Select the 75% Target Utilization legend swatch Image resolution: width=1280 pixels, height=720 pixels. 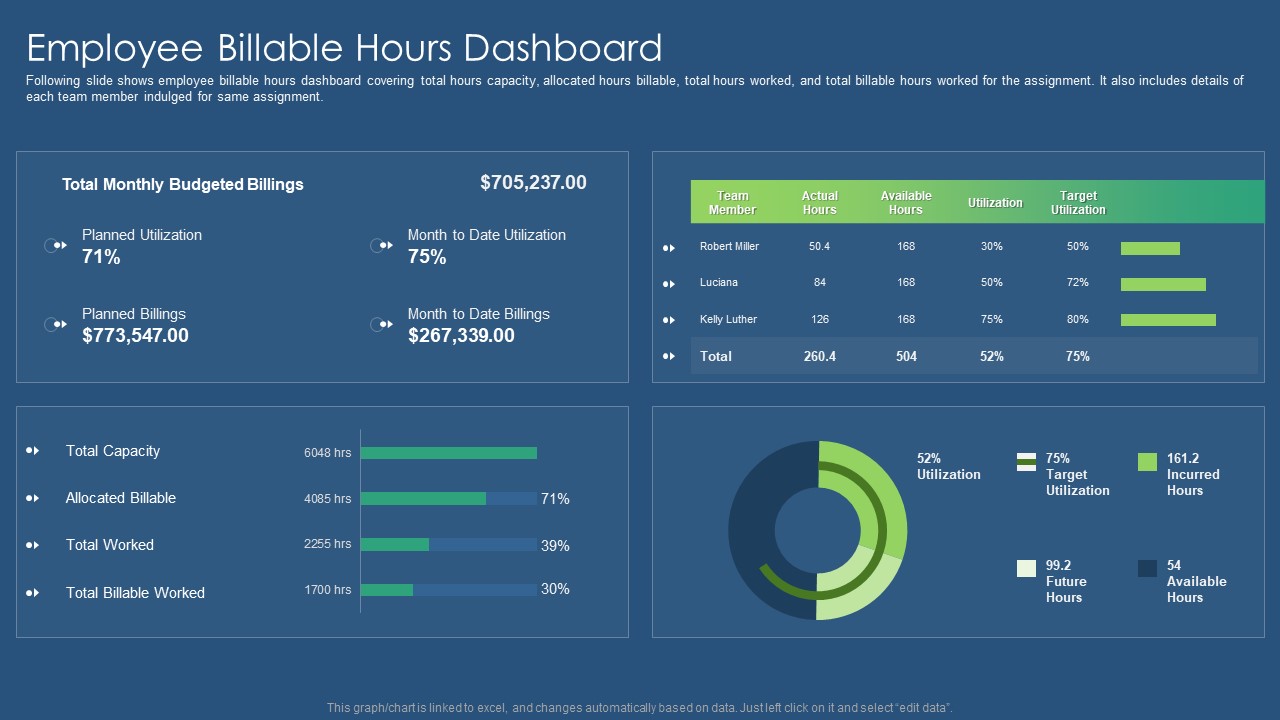[x=1026, y=462]
